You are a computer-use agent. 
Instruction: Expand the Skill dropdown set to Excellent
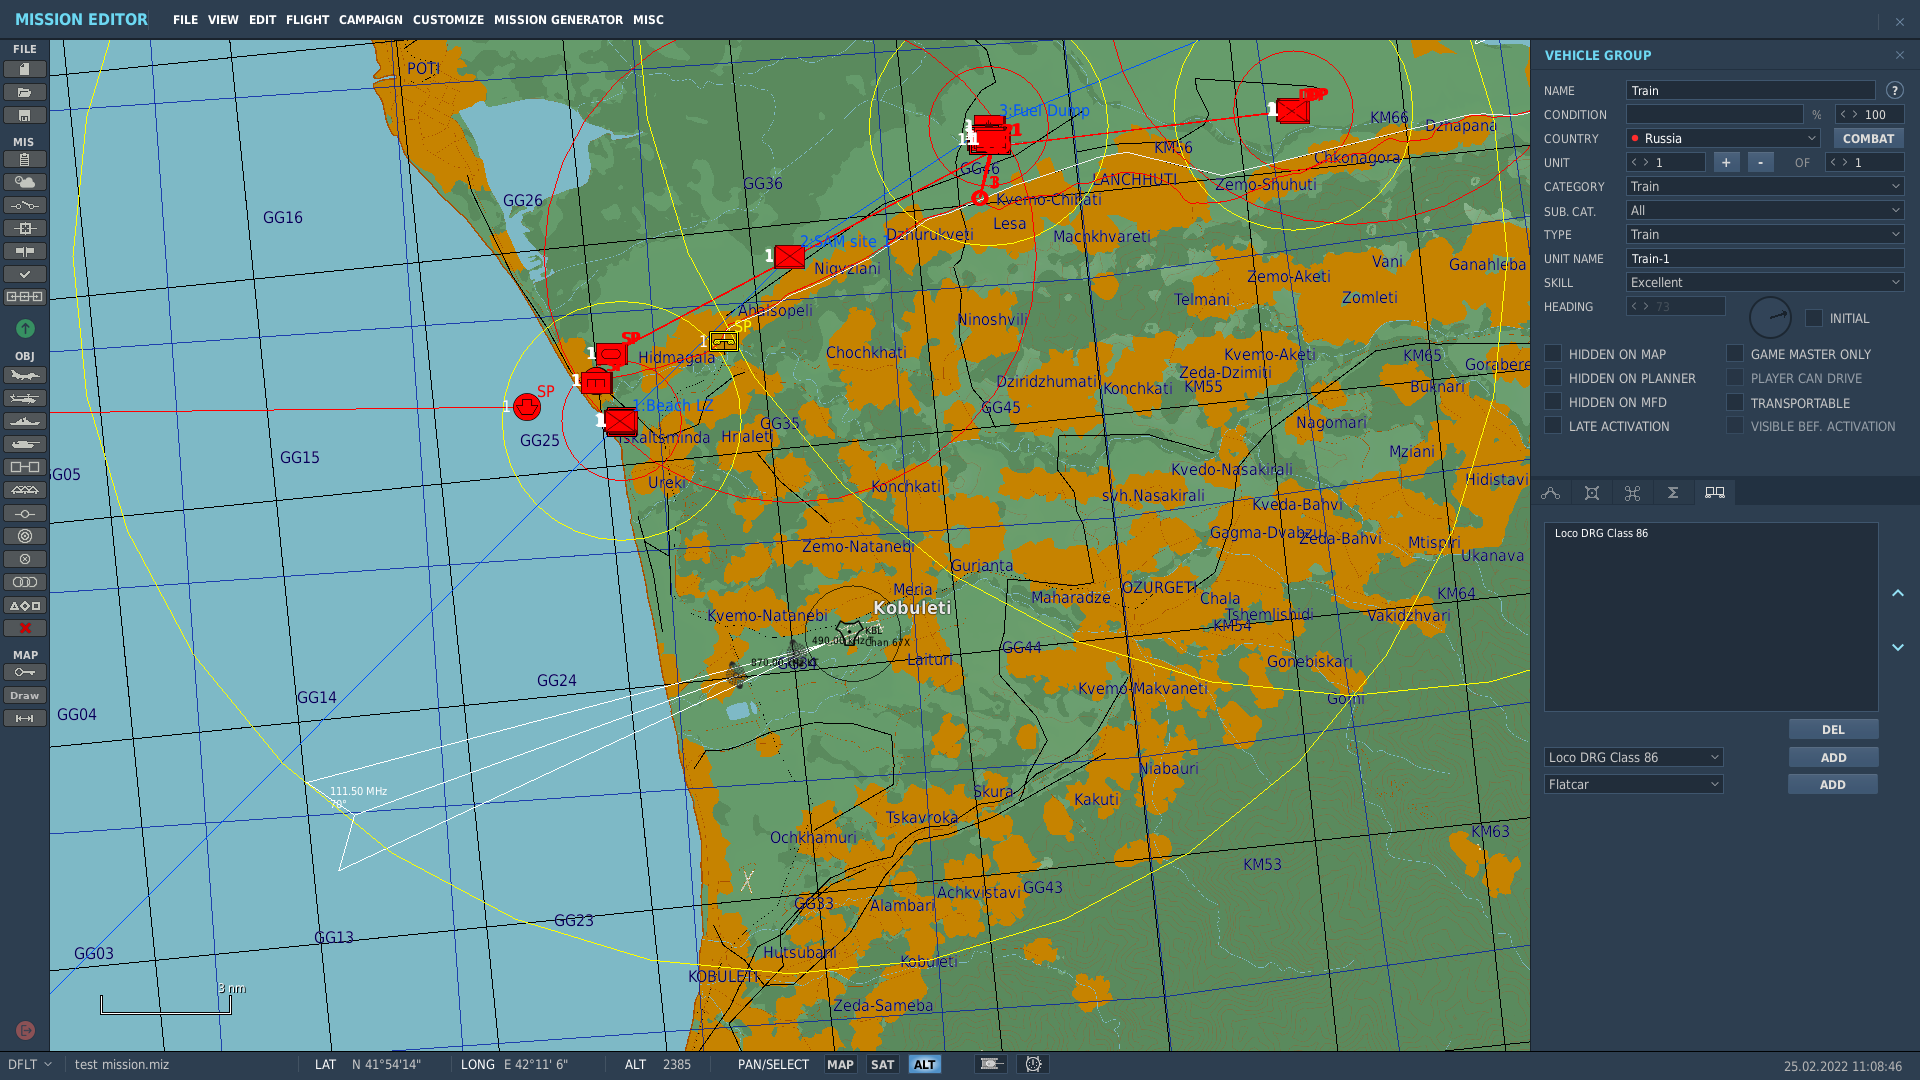point(1765,282)
